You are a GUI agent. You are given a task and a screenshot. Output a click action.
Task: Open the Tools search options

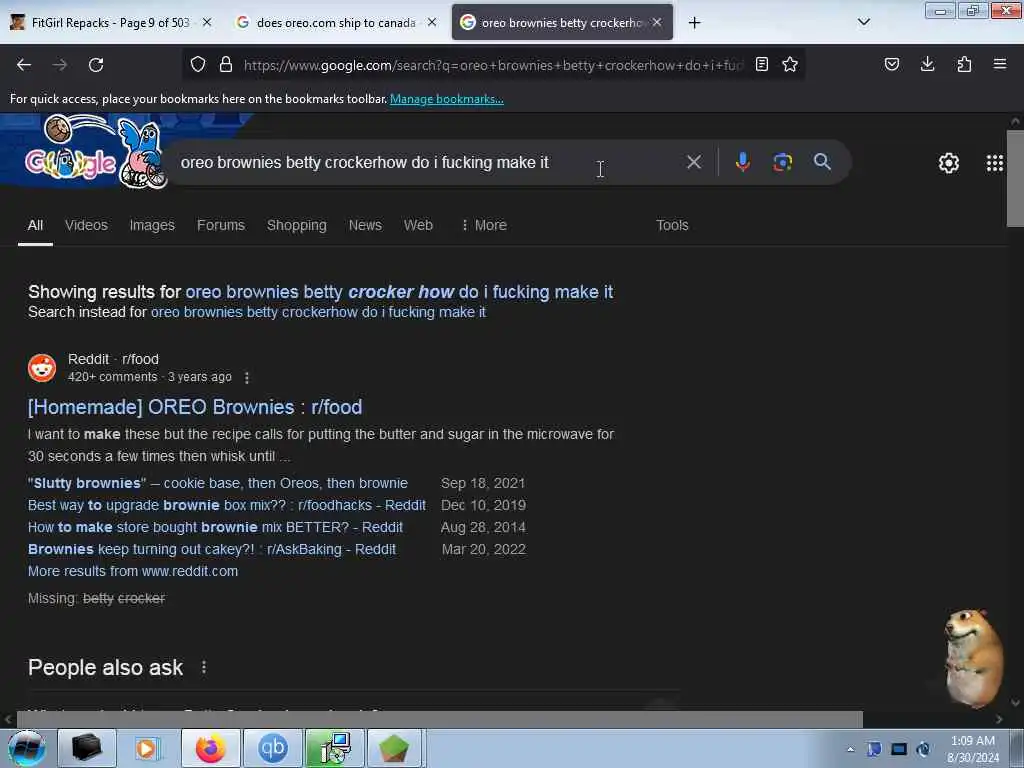tap(672, 225)
